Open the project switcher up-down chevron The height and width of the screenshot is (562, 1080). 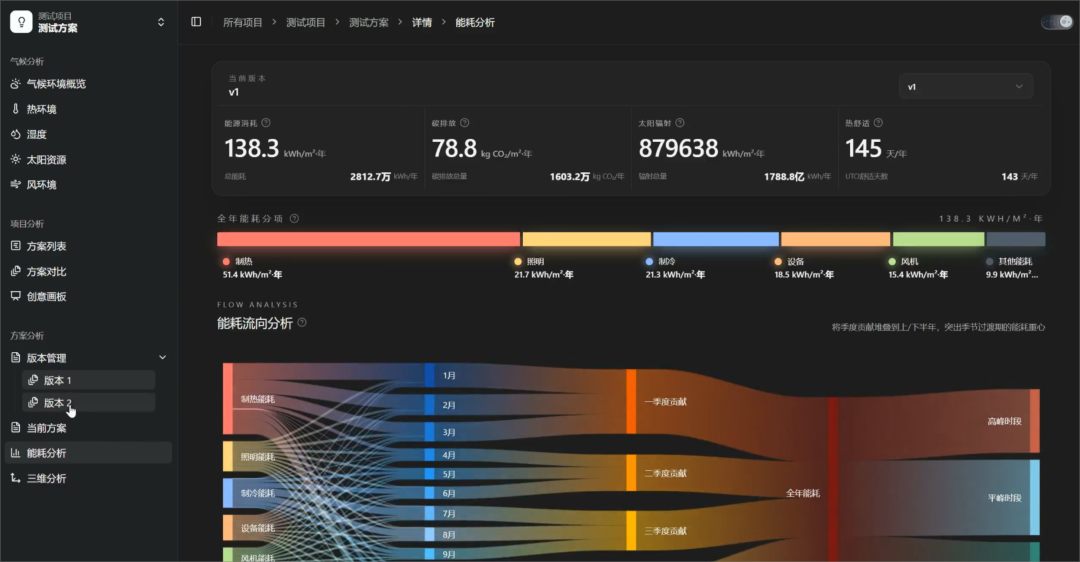[x=161, y=22]
